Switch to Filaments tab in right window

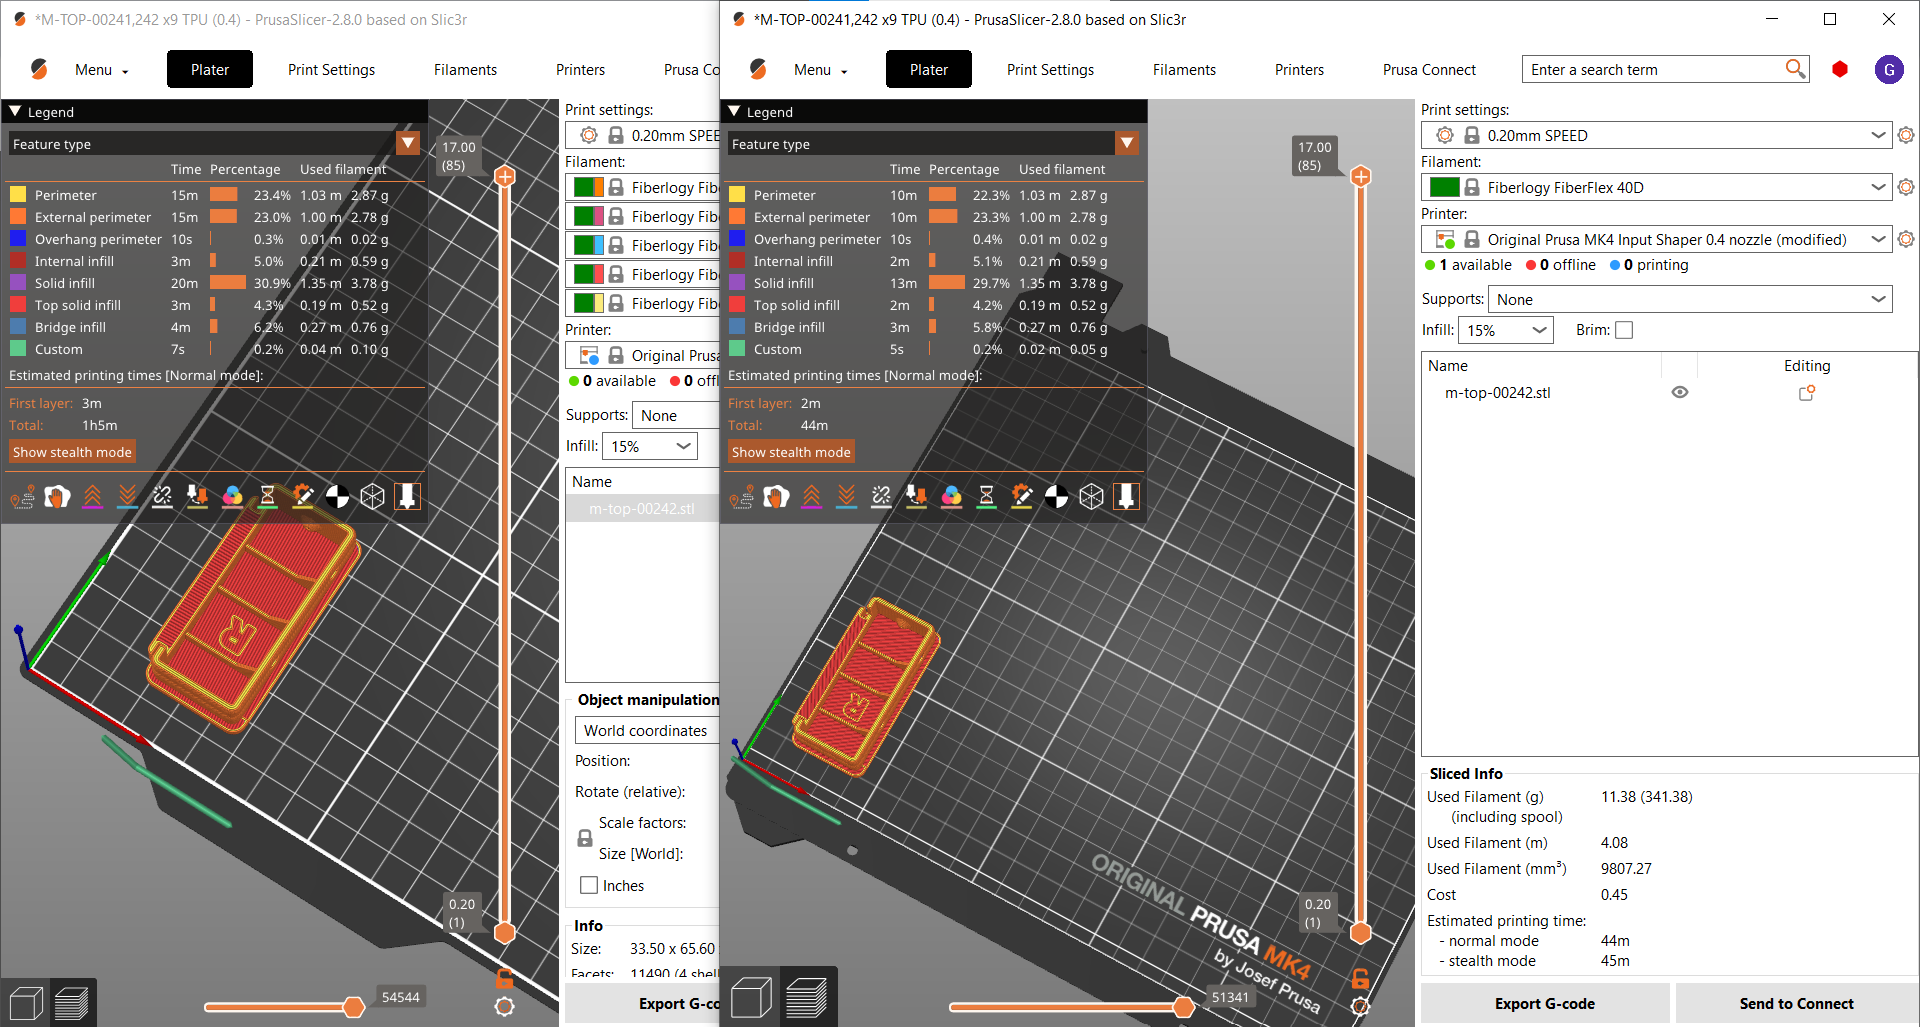pyautogui.click(x=1184, y=69)
